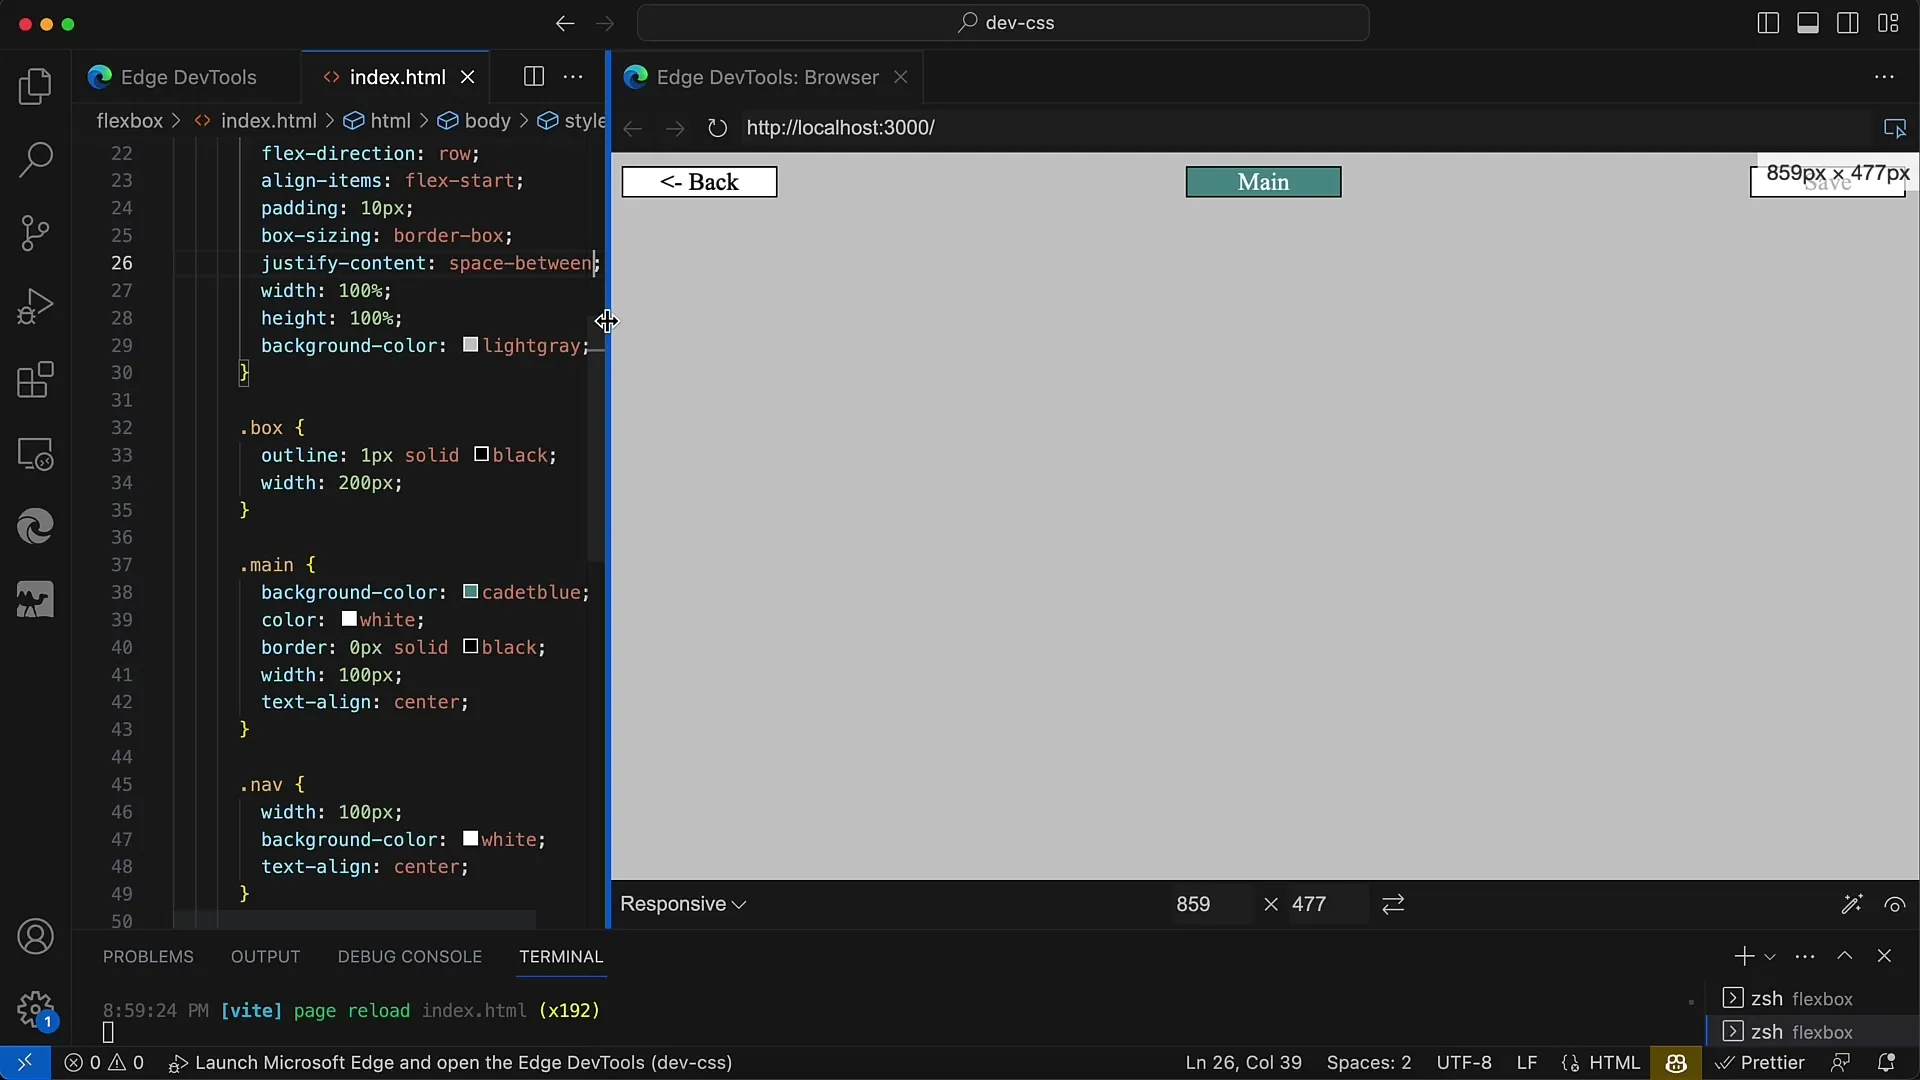Select the first zsh flexbox terminal
Screen dimensions: 1920x1080
[1813, 999]
